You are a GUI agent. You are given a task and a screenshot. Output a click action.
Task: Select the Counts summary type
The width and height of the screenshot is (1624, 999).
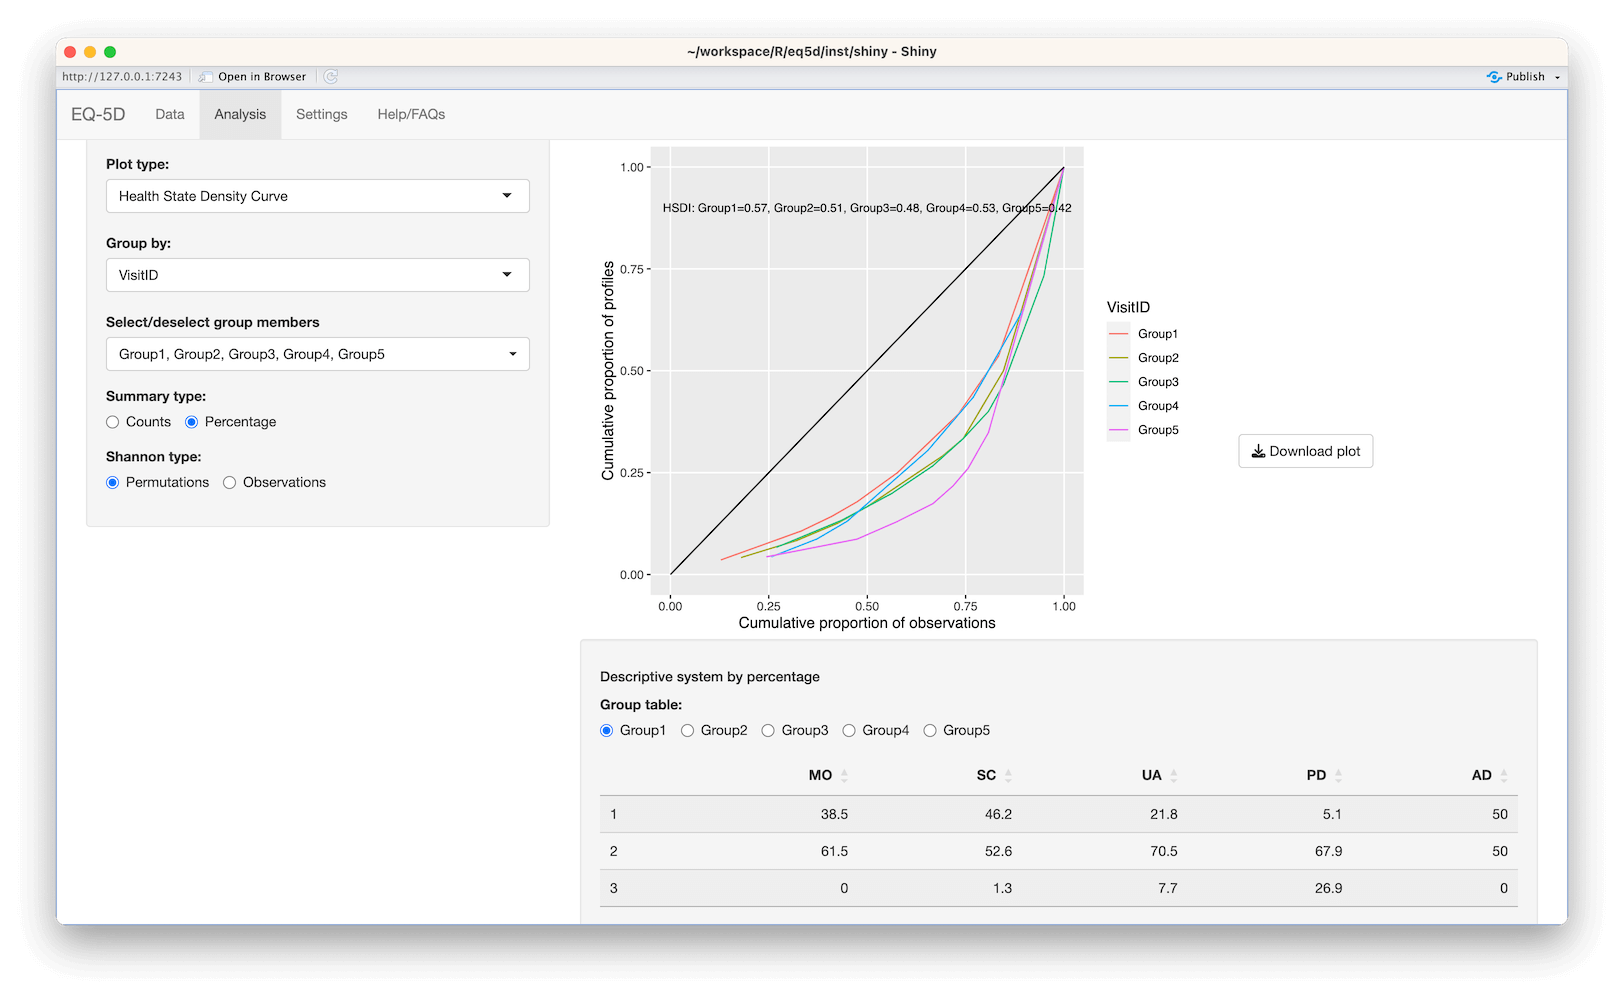pyautogui.click(x=112, y=422)
